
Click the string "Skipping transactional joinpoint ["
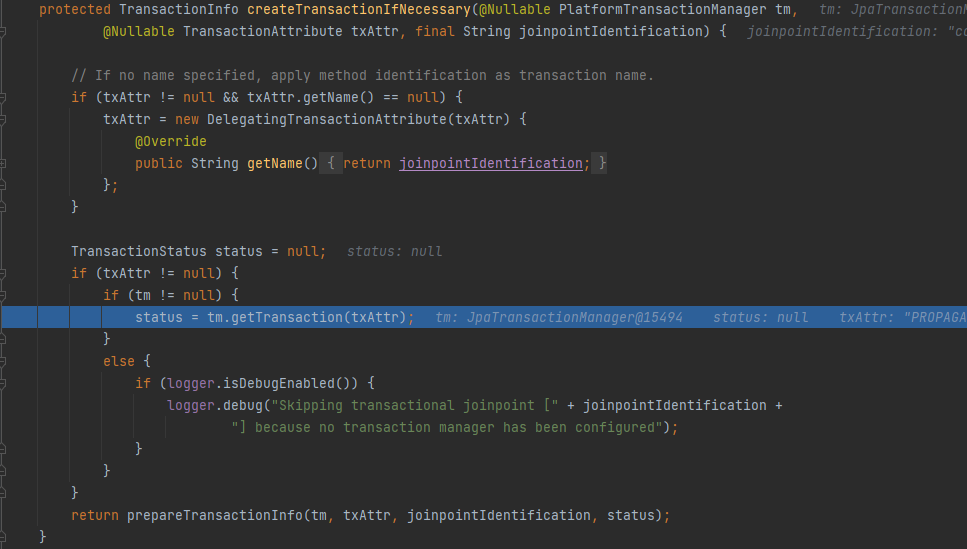click(x=415, y=405)
